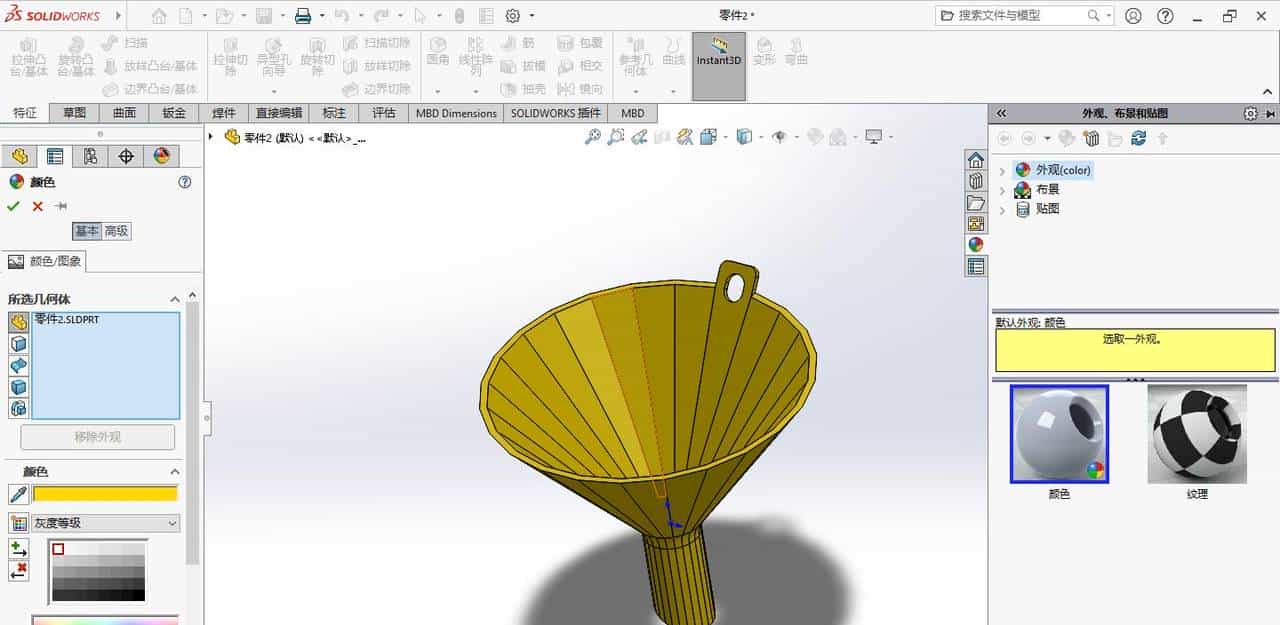Expand the 外观(color) tree node
Screen dimensions: 1280x625
click(1003, 169)
